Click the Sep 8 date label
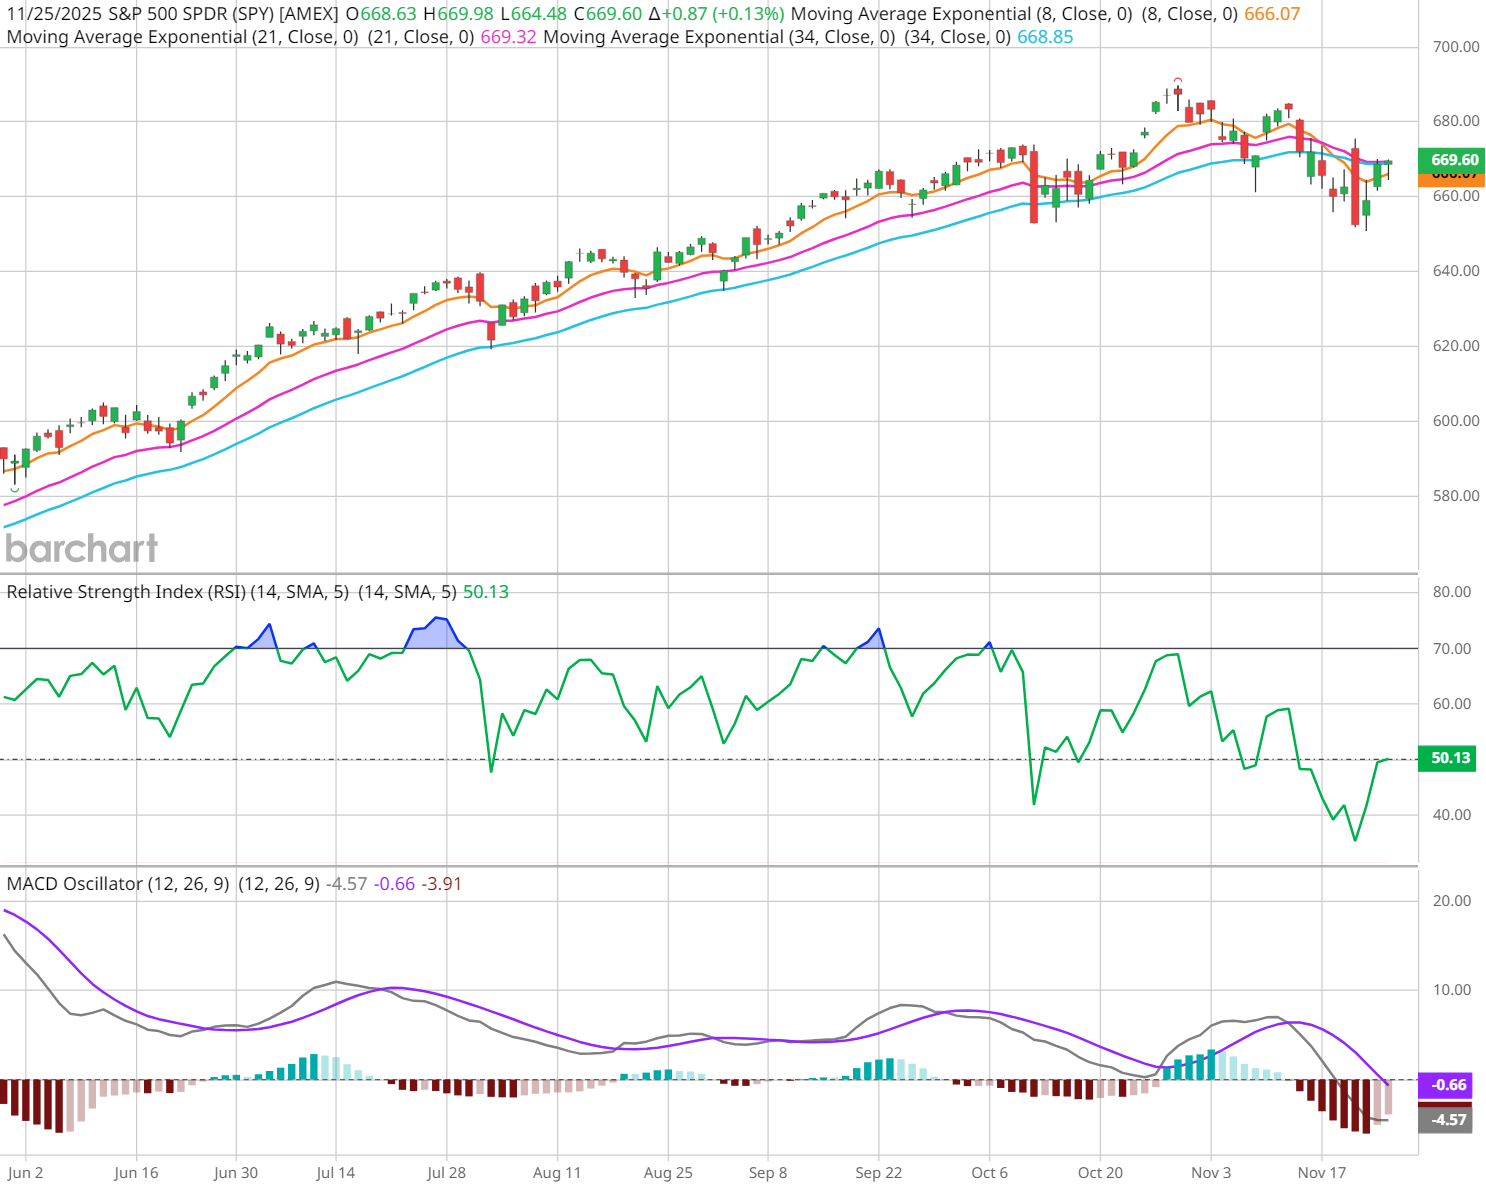Screen dimensions: 1486x1191 click(x=768, y=1173)
